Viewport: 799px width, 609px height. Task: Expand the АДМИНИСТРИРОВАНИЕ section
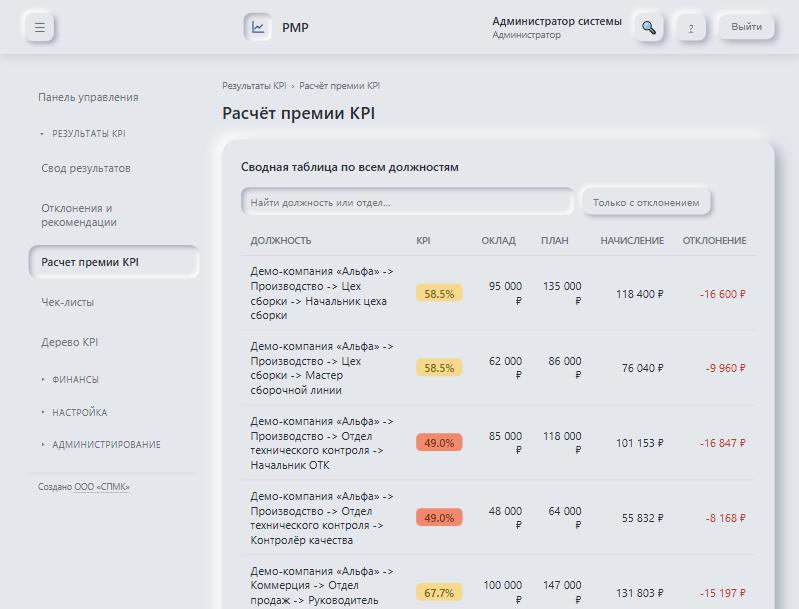click(106, 445)
